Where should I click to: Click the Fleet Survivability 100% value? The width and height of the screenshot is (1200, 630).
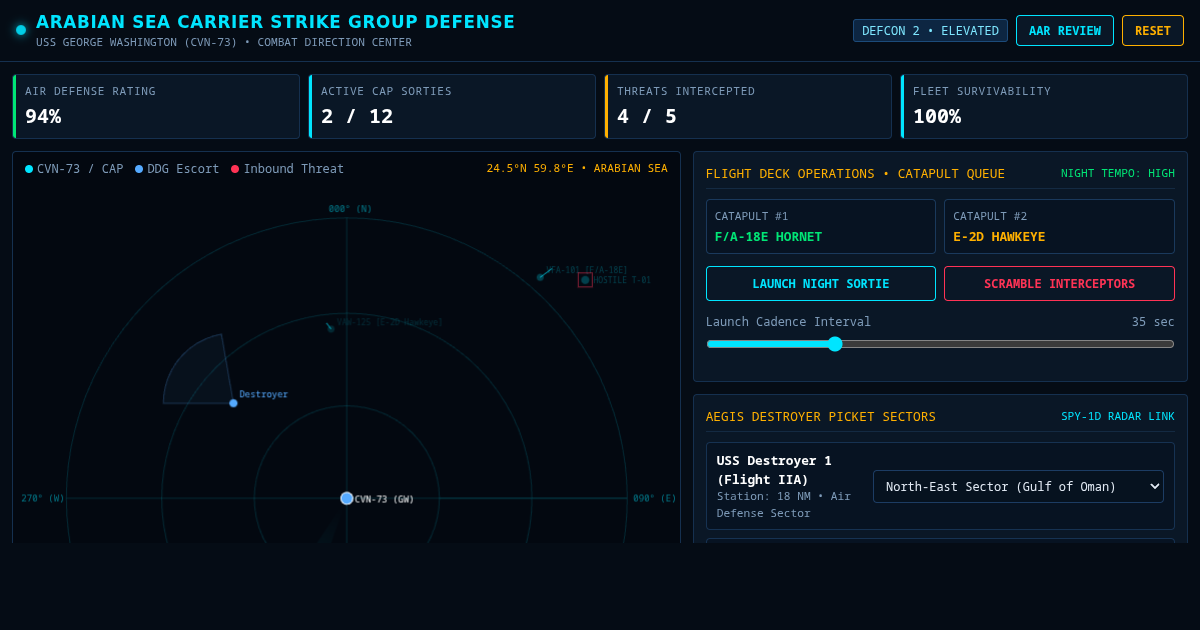(x=937, y=116)
